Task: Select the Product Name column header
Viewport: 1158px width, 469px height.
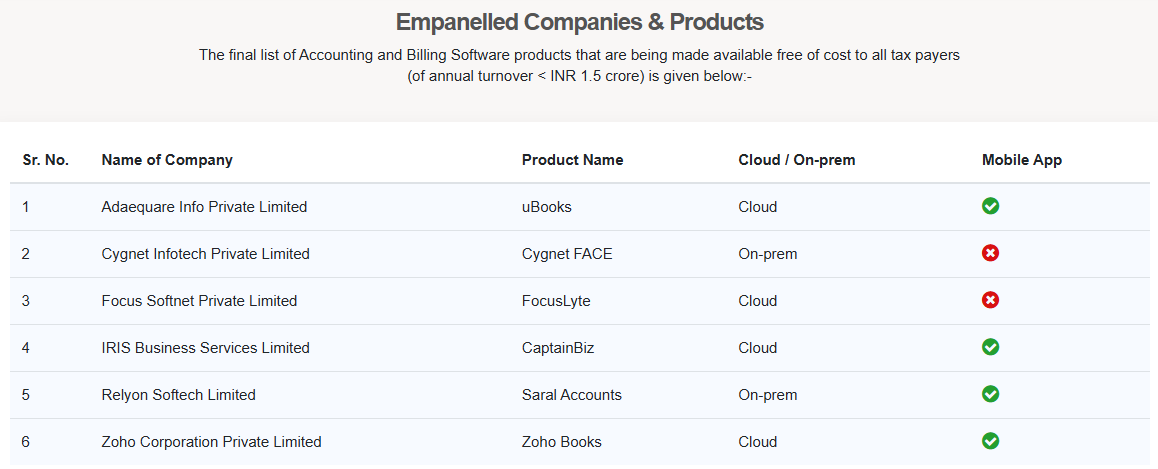Action: click(572, 160)
